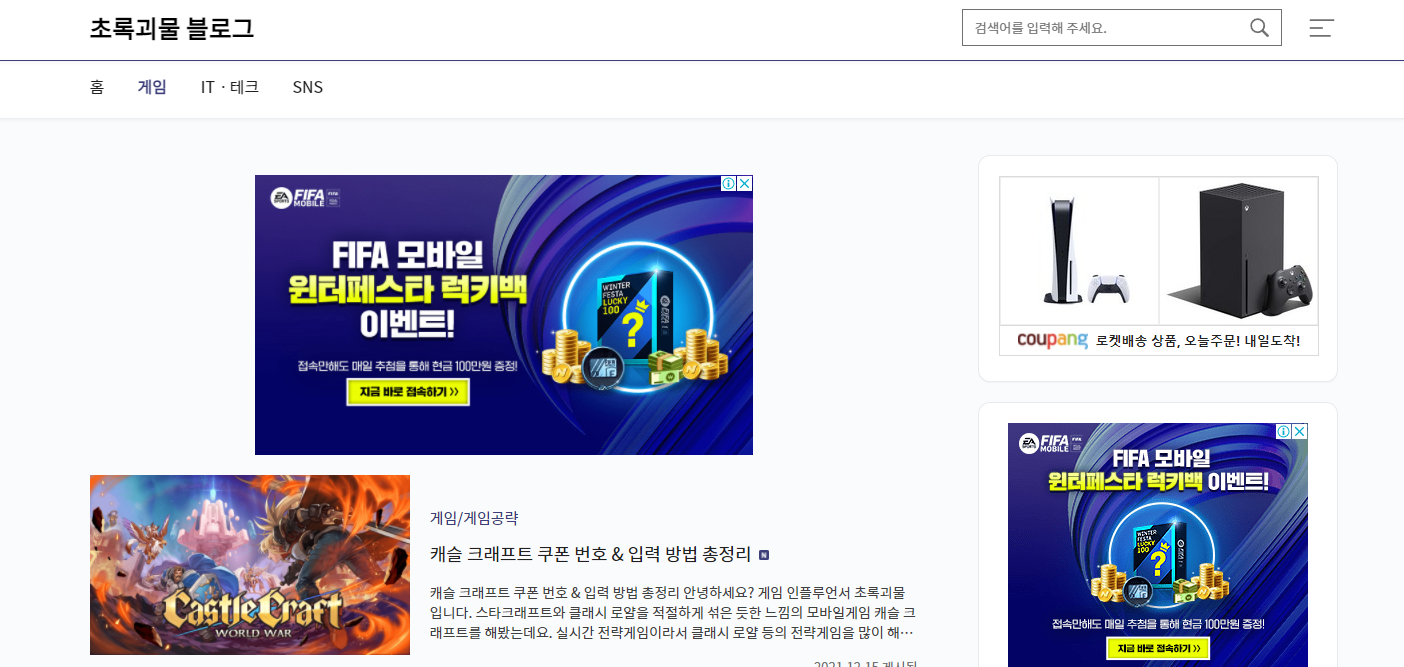Go to the SNS category

click(x=308, y=87)
